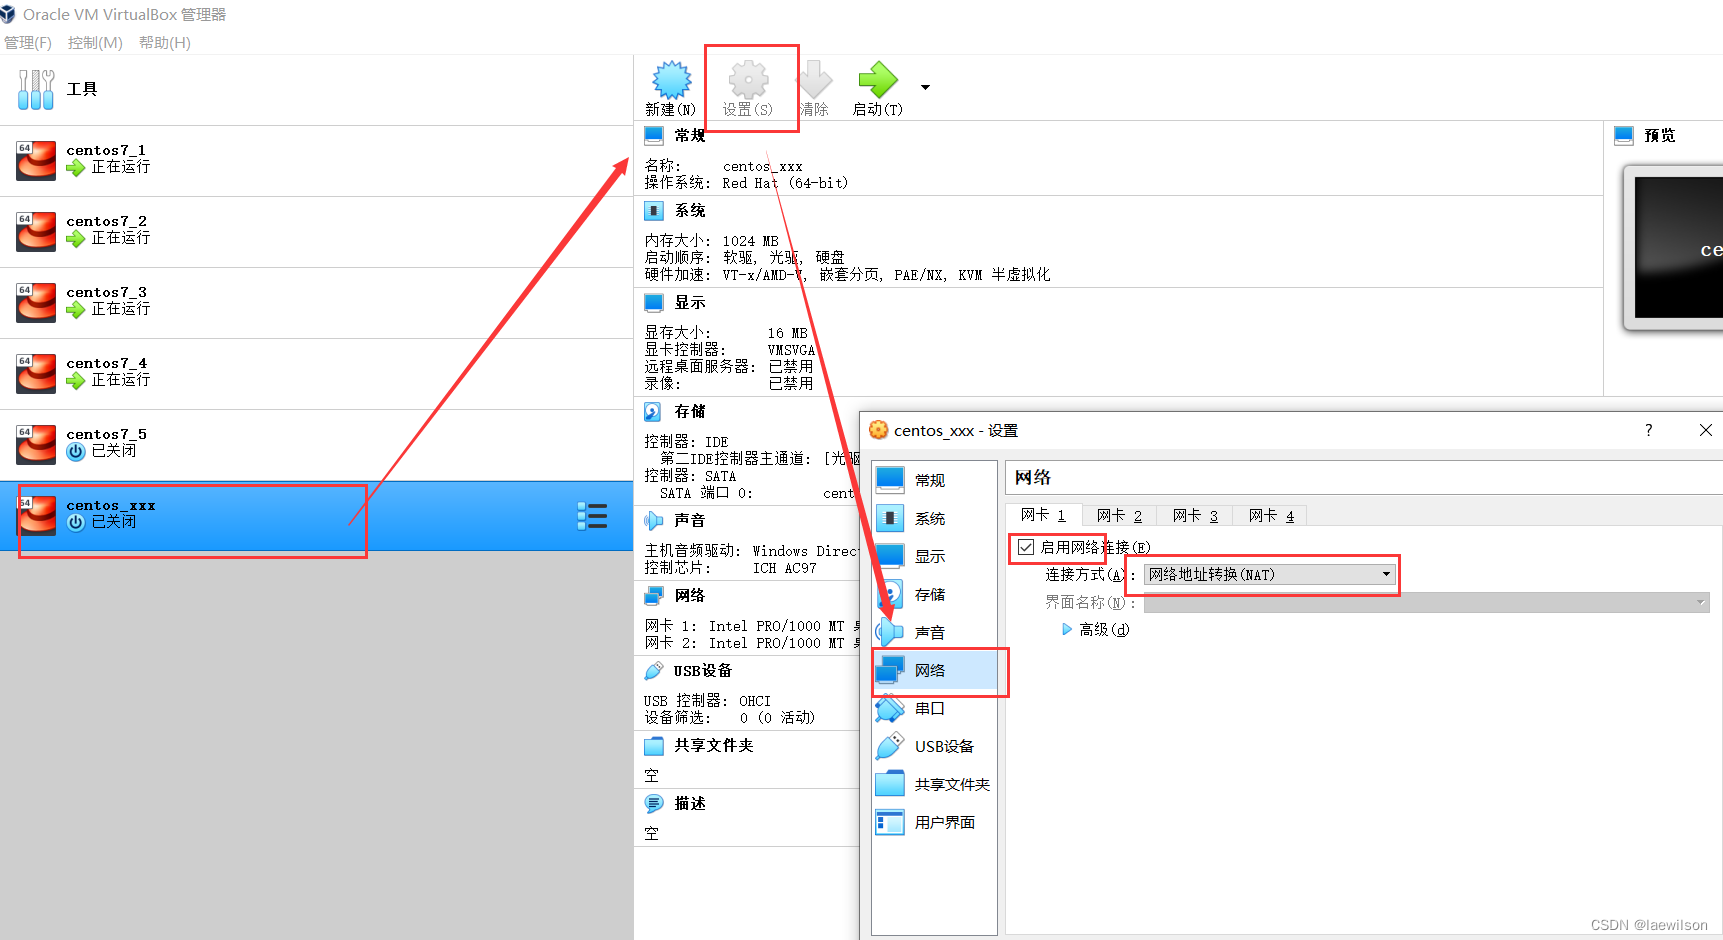Select 存储 in the settings dialog sidebar
The height and width of the screenshot is (940, 1723).
pyautogui.click(x=934, y=594)
